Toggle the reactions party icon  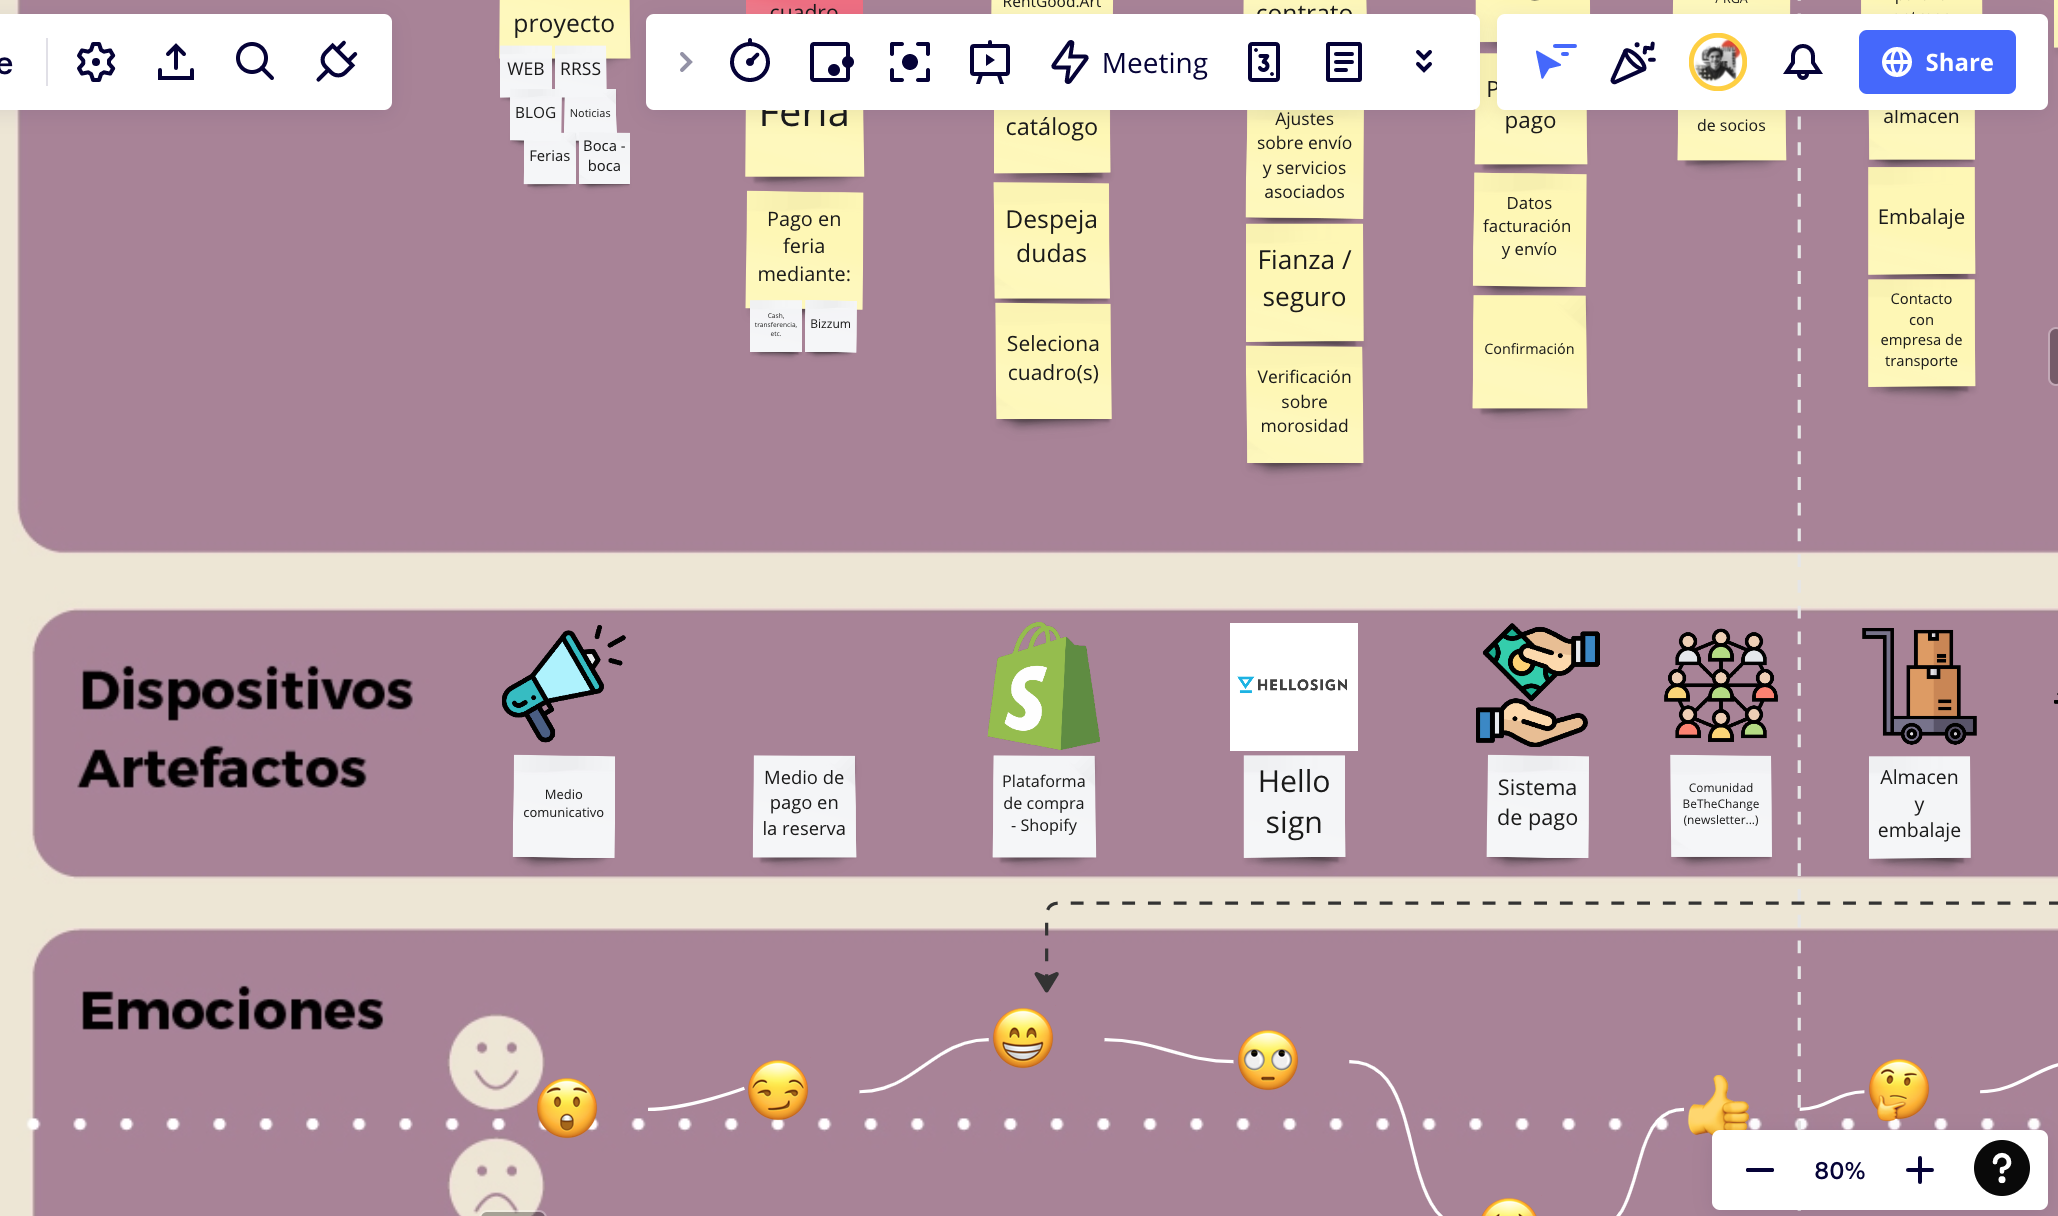(1633, 62)
